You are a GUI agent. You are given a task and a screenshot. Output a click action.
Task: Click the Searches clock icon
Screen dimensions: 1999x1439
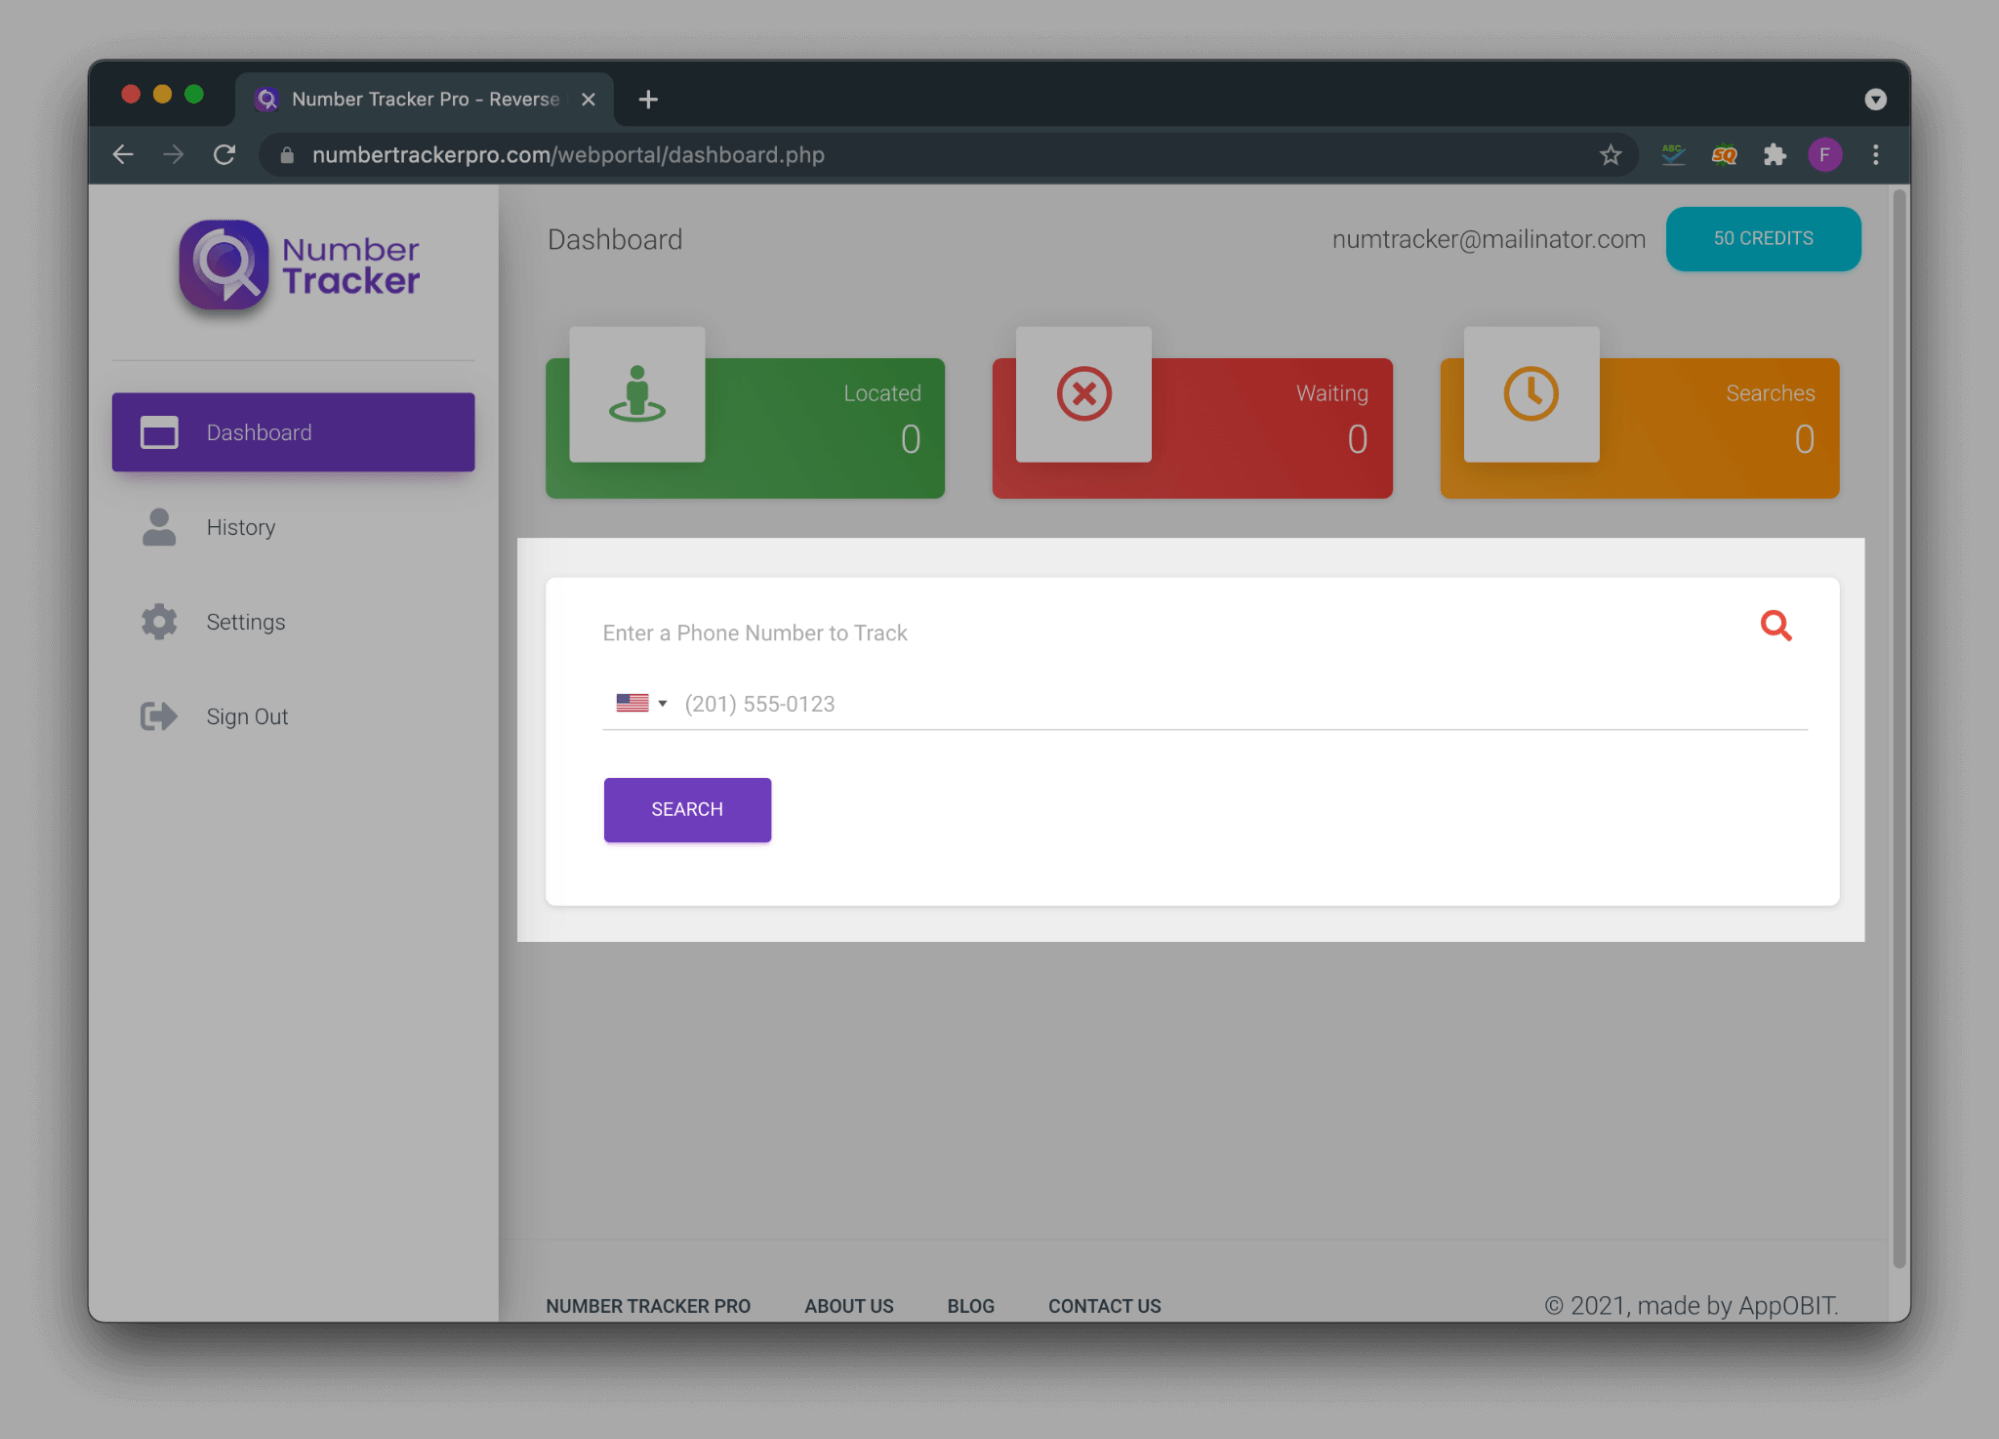tap(1530, 394)
